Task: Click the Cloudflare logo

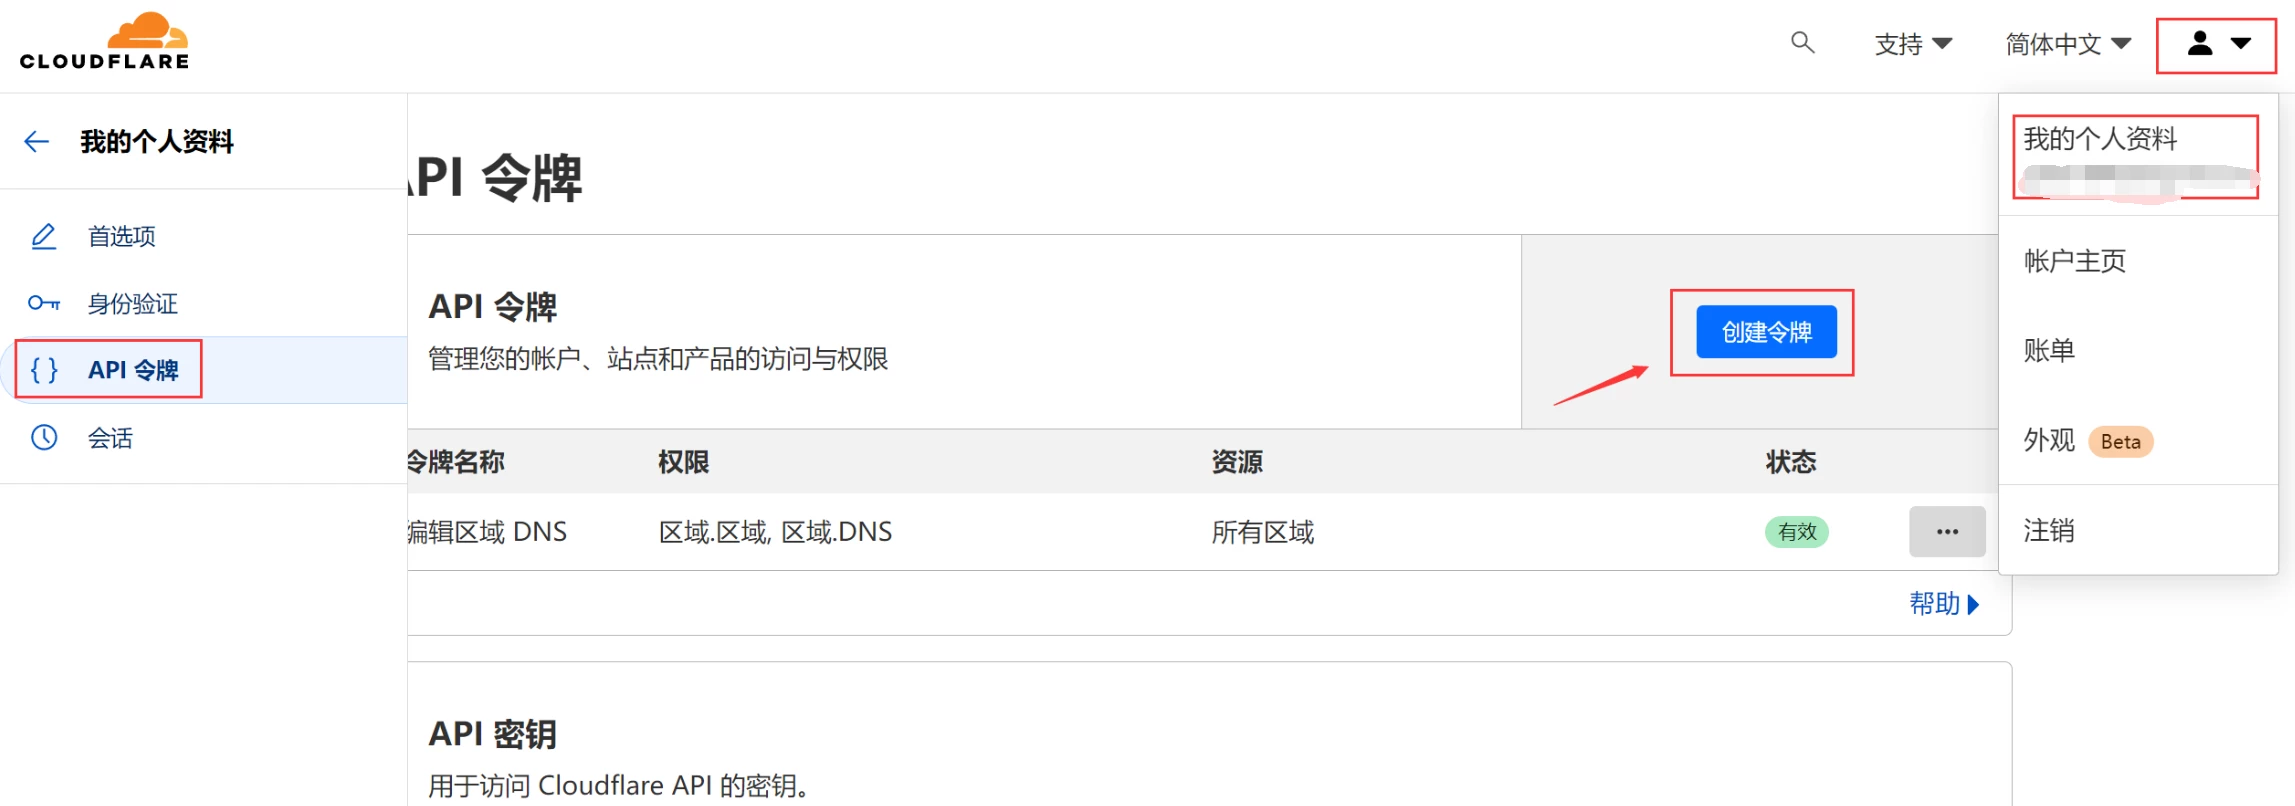Action: [x=104, y=42]
